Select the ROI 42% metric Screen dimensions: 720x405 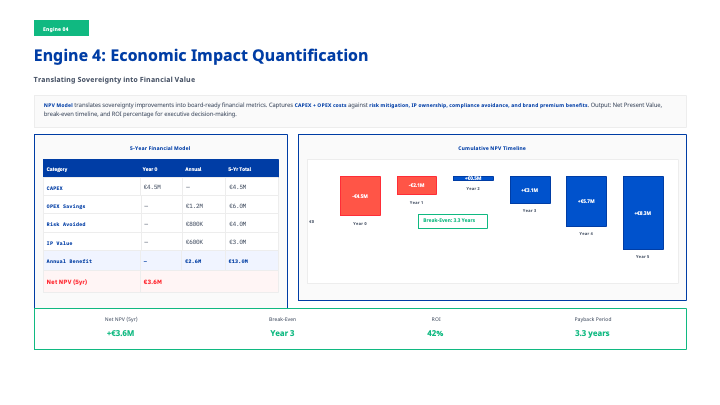(435, 328)
